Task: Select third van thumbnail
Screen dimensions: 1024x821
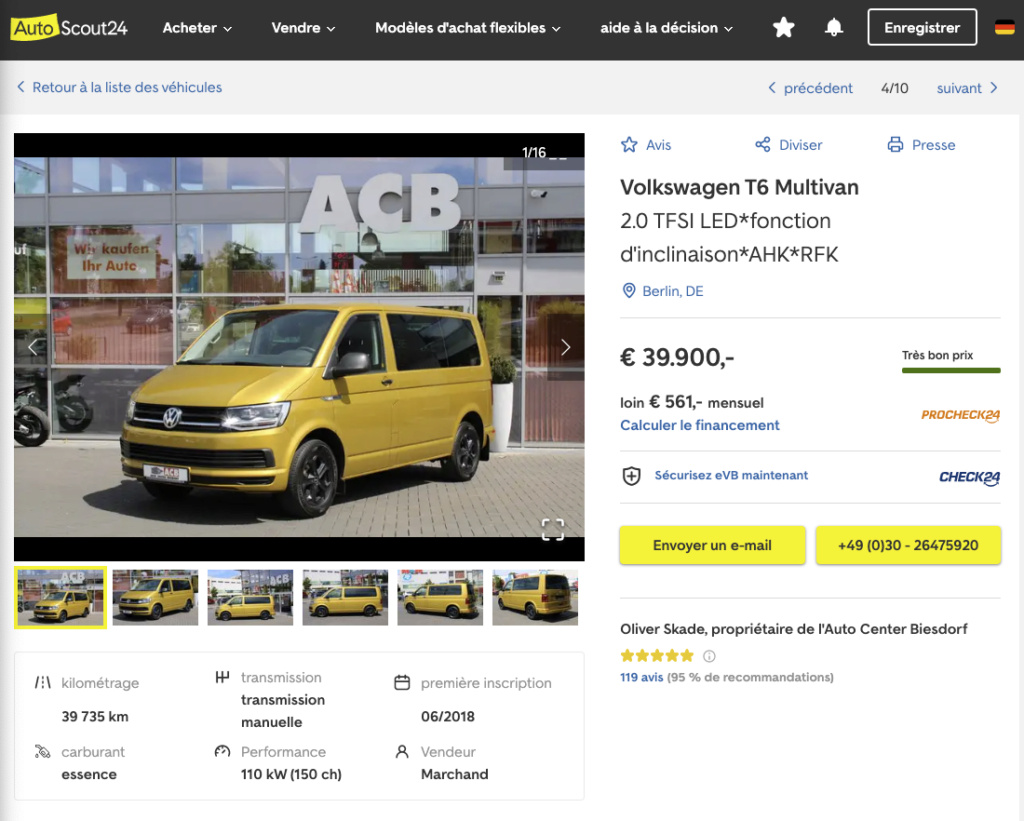Action: (x=250, y=598)
